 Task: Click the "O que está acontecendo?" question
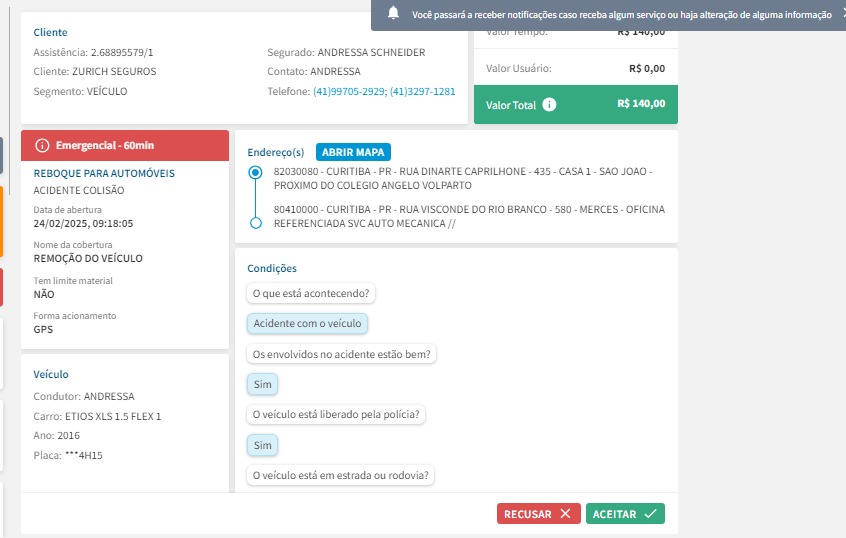click(311, 294)
